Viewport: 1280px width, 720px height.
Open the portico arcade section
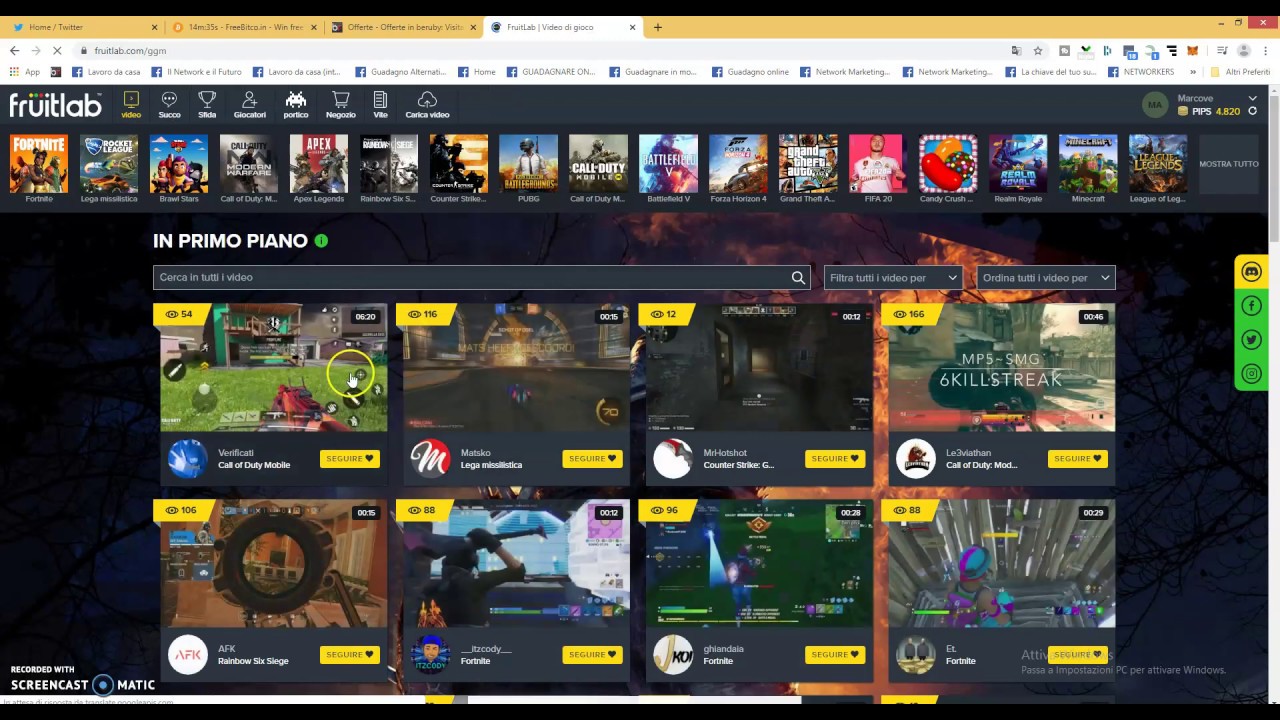[x=296, y=104]
